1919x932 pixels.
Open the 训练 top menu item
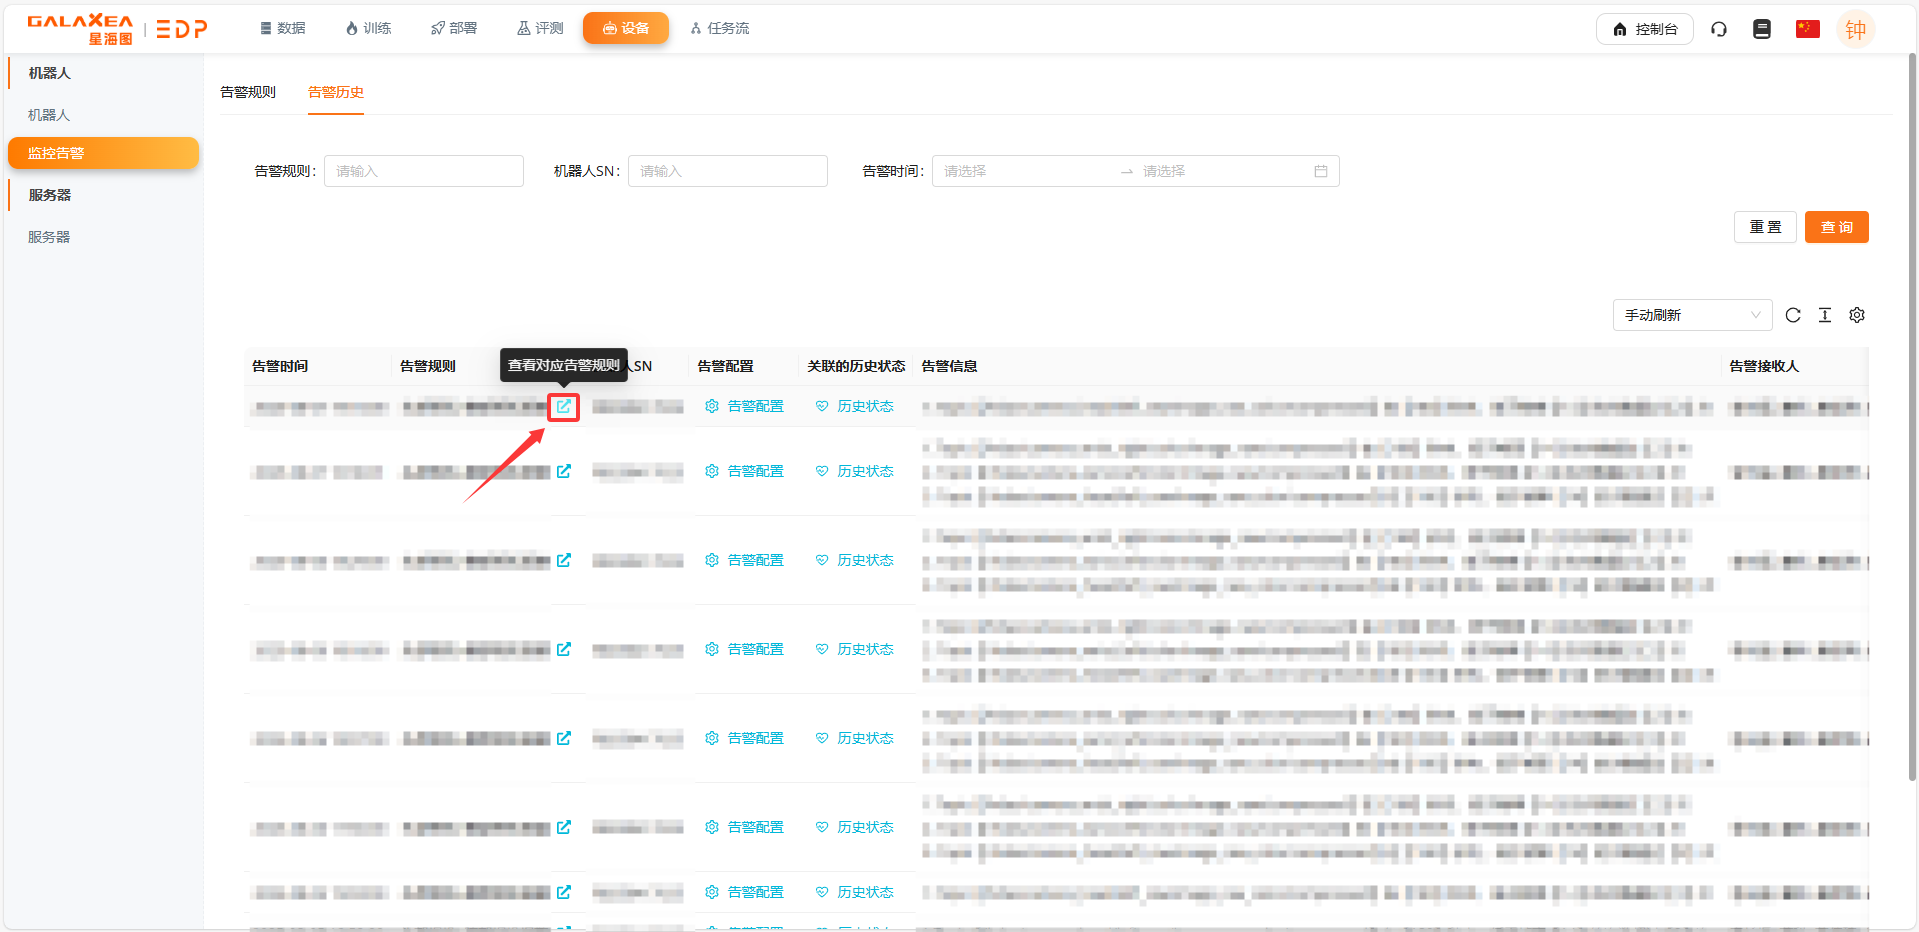(x=368, y=28)
